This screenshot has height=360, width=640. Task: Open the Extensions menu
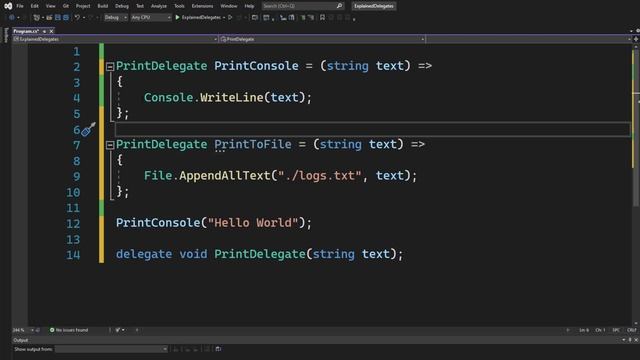tap(202, 6)
